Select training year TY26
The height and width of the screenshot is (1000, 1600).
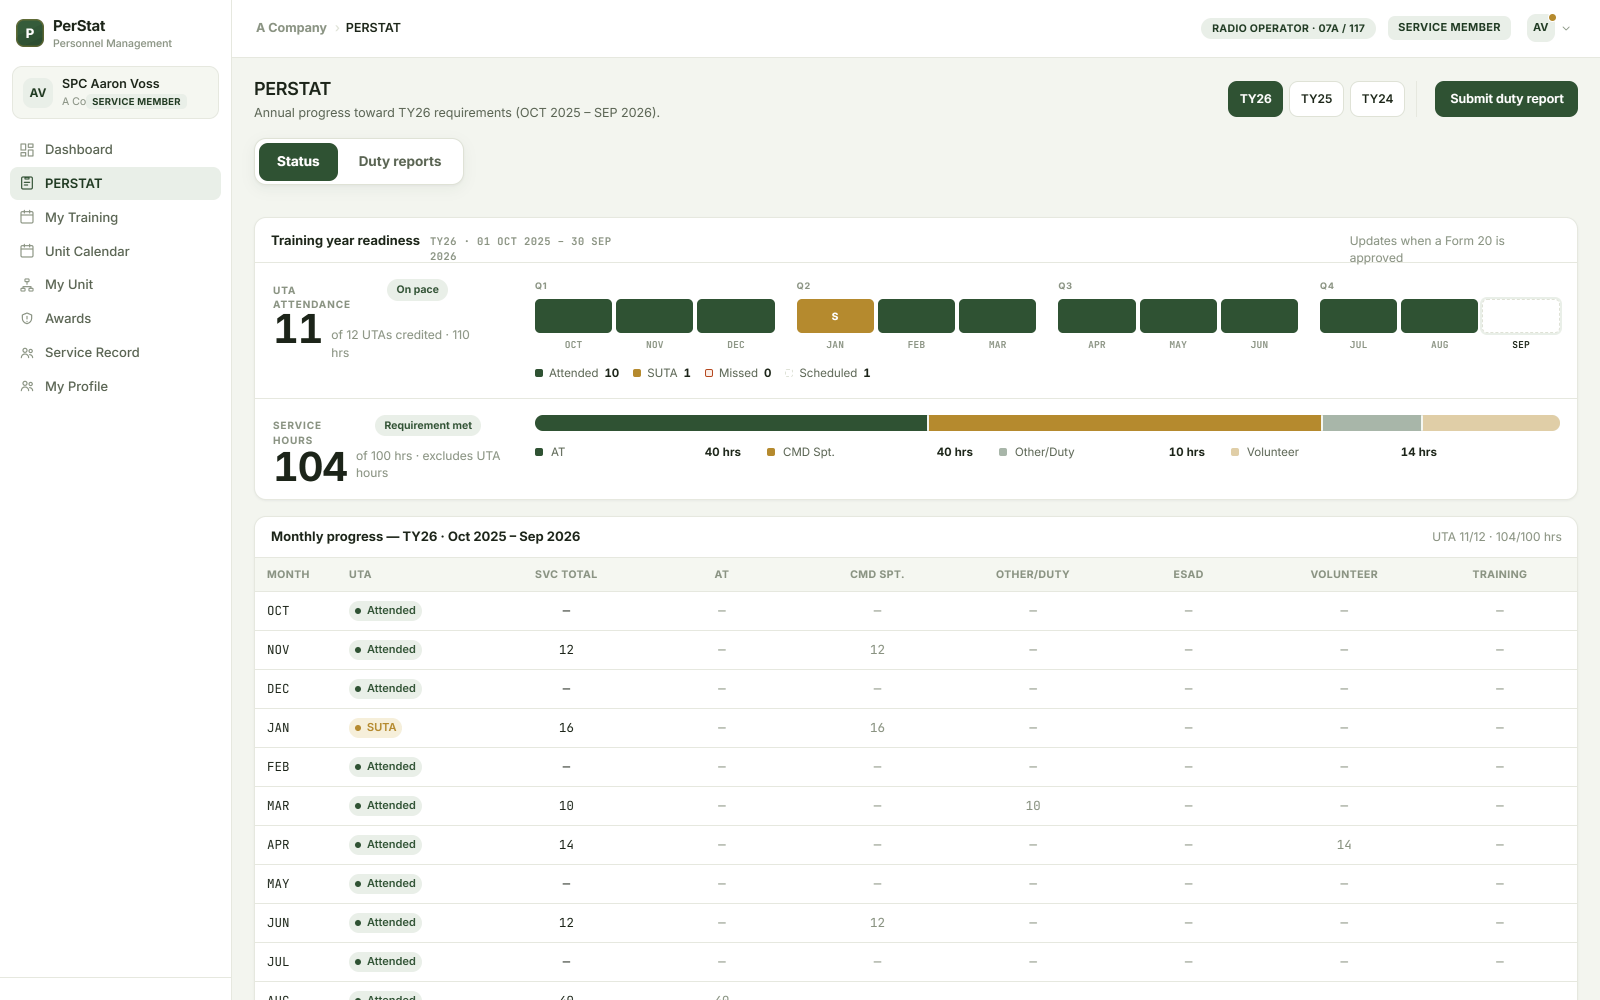coord(1255,99)
